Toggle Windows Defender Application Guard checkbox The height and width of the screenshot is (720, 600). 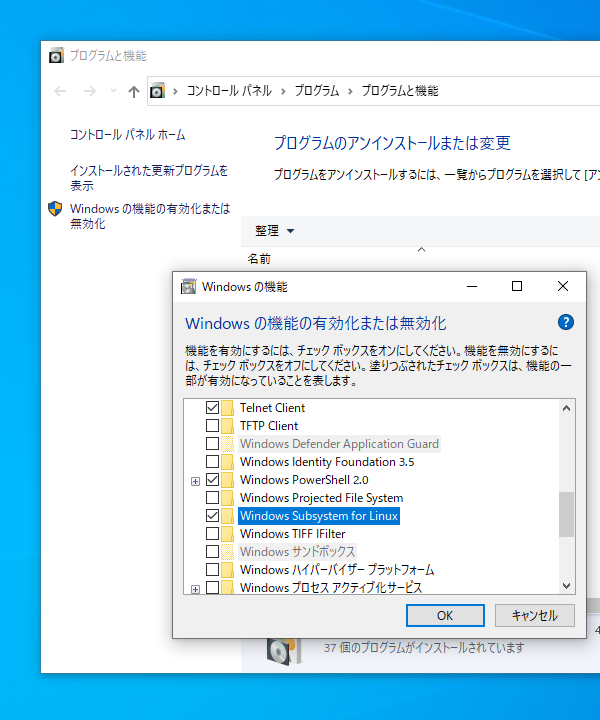pos(212,444)
